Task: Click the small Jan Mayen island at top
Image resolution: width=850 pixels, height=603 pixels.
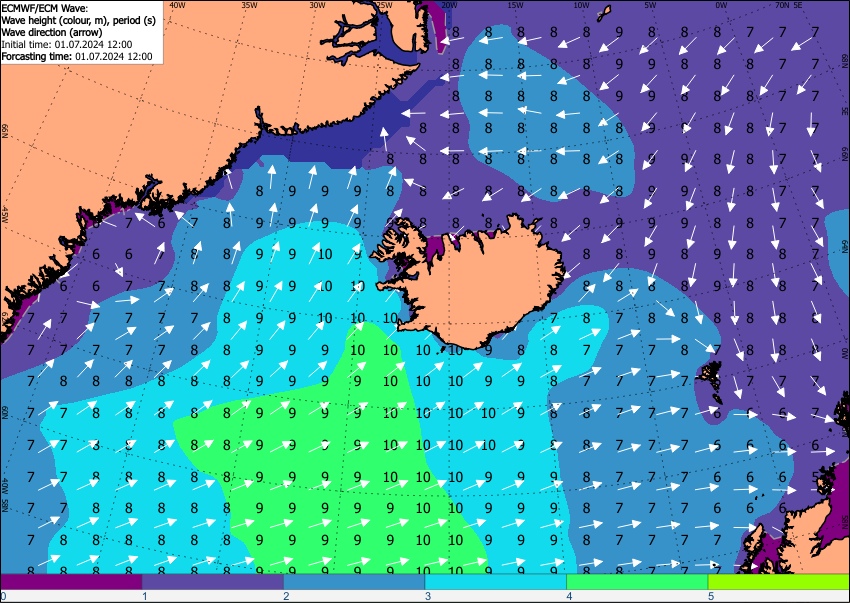Action: click(604, 14)
